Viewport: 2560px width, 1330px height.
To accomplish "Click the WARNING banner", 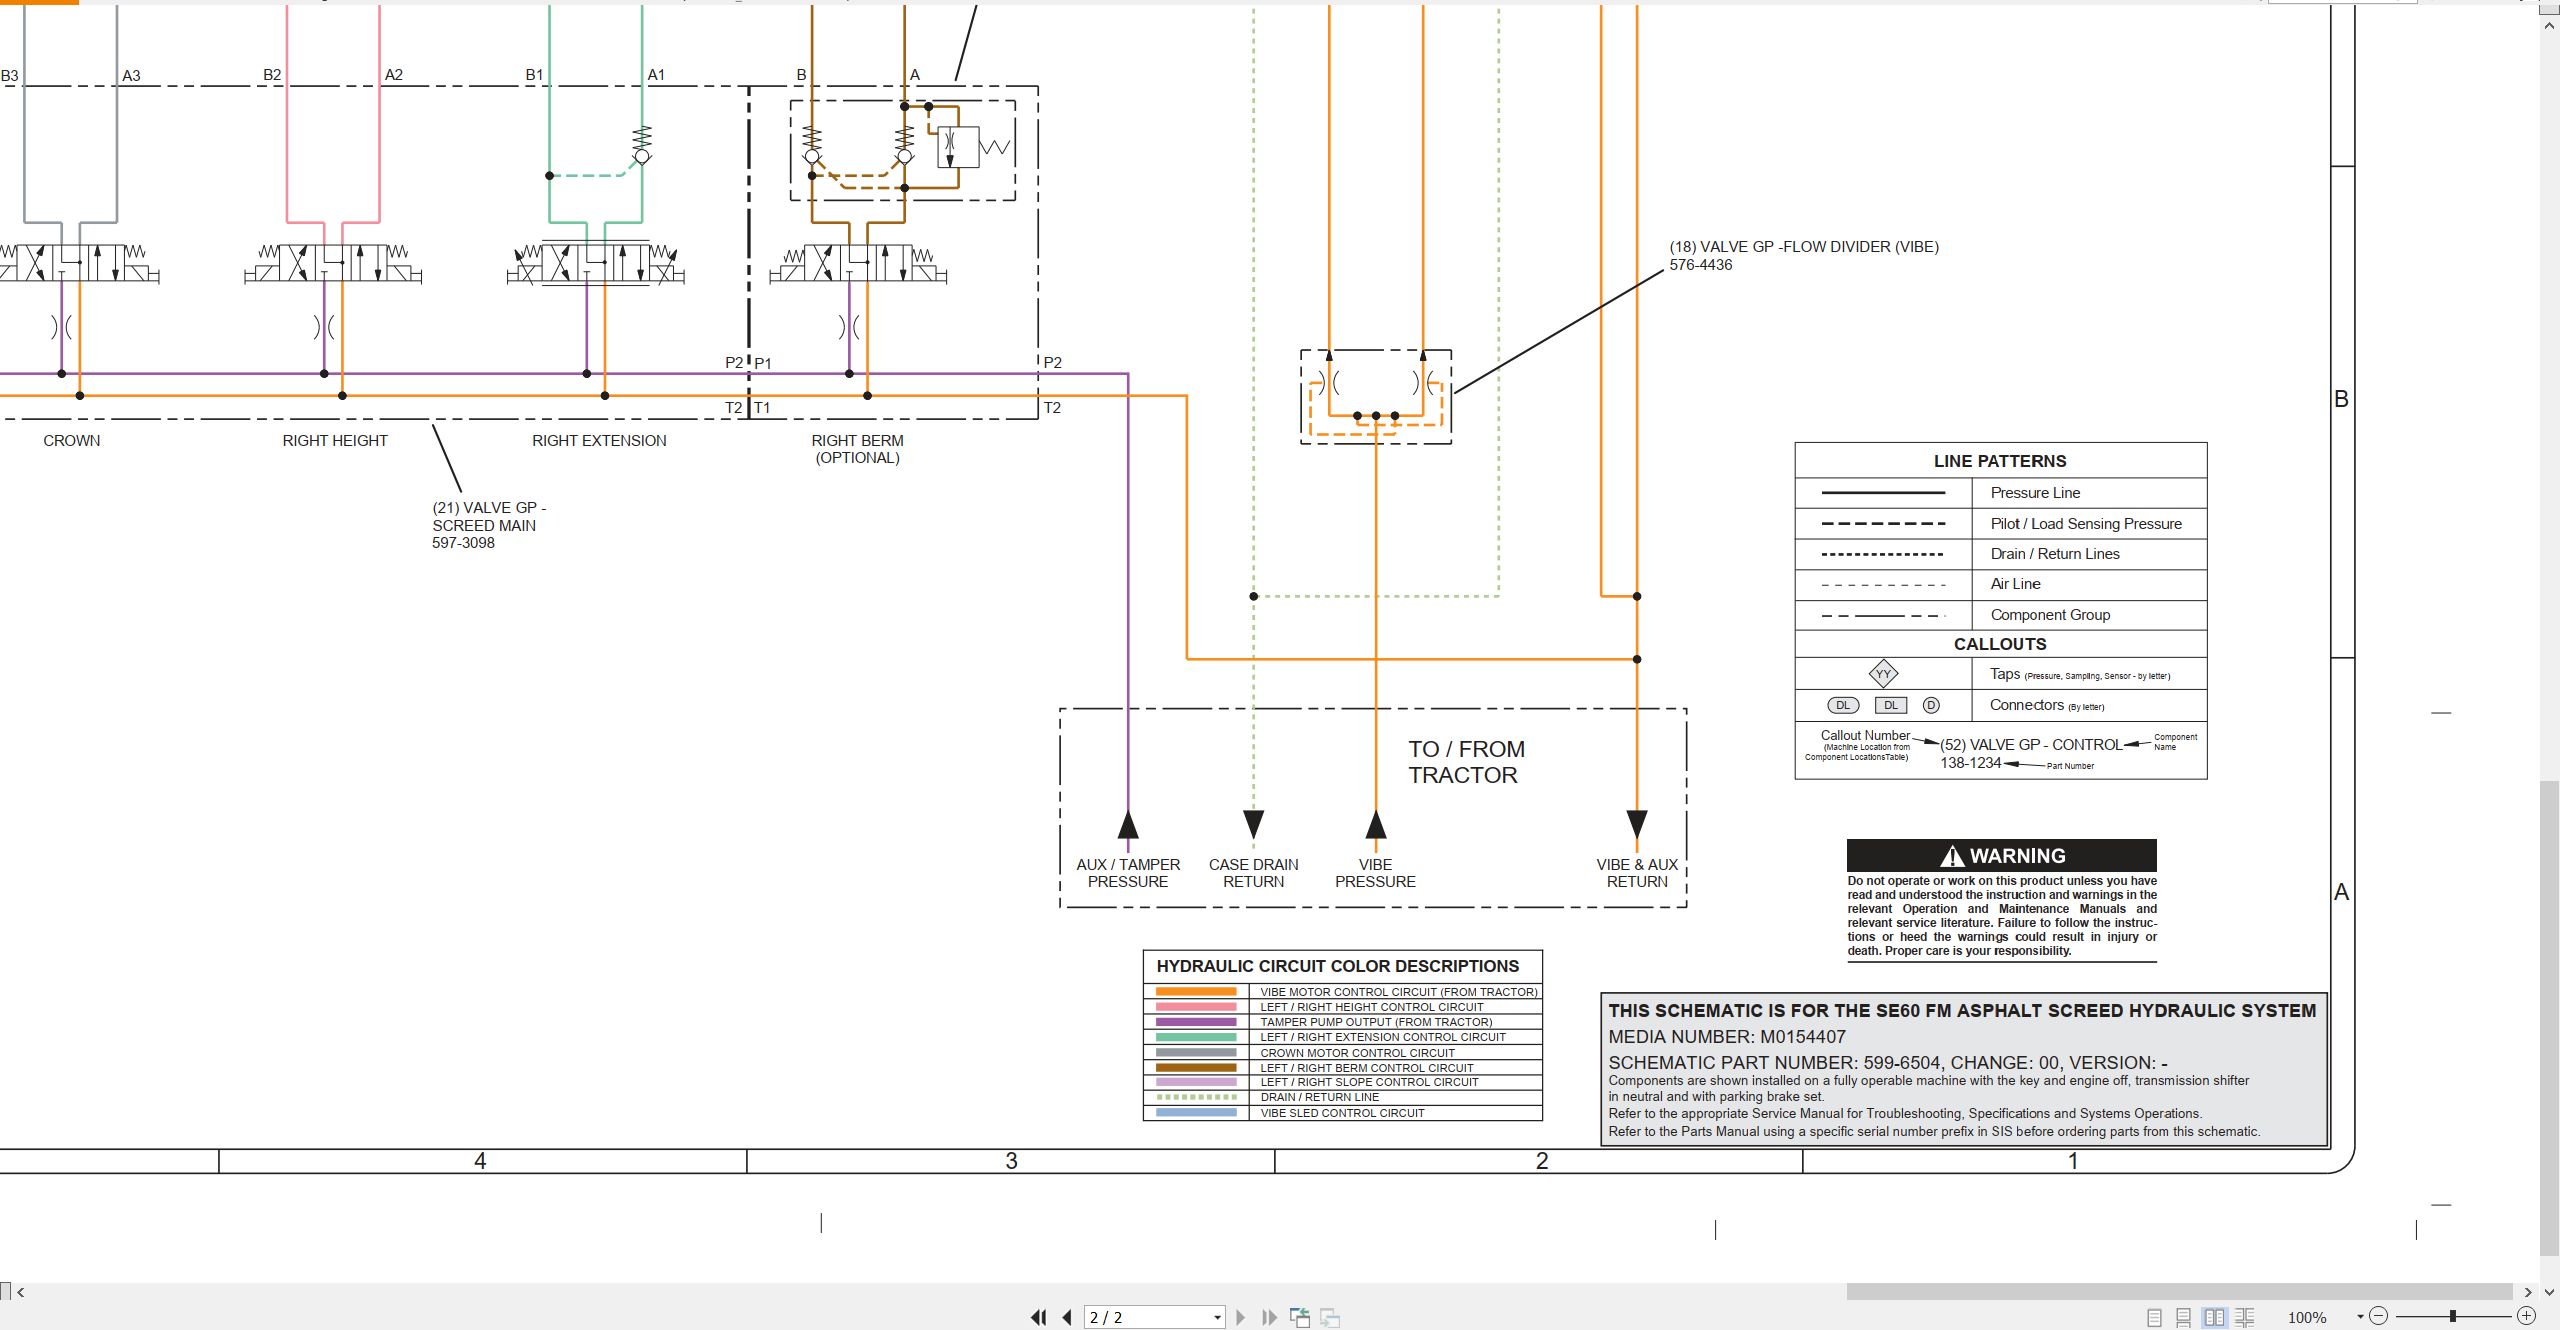I will (x=2001, y=856).
